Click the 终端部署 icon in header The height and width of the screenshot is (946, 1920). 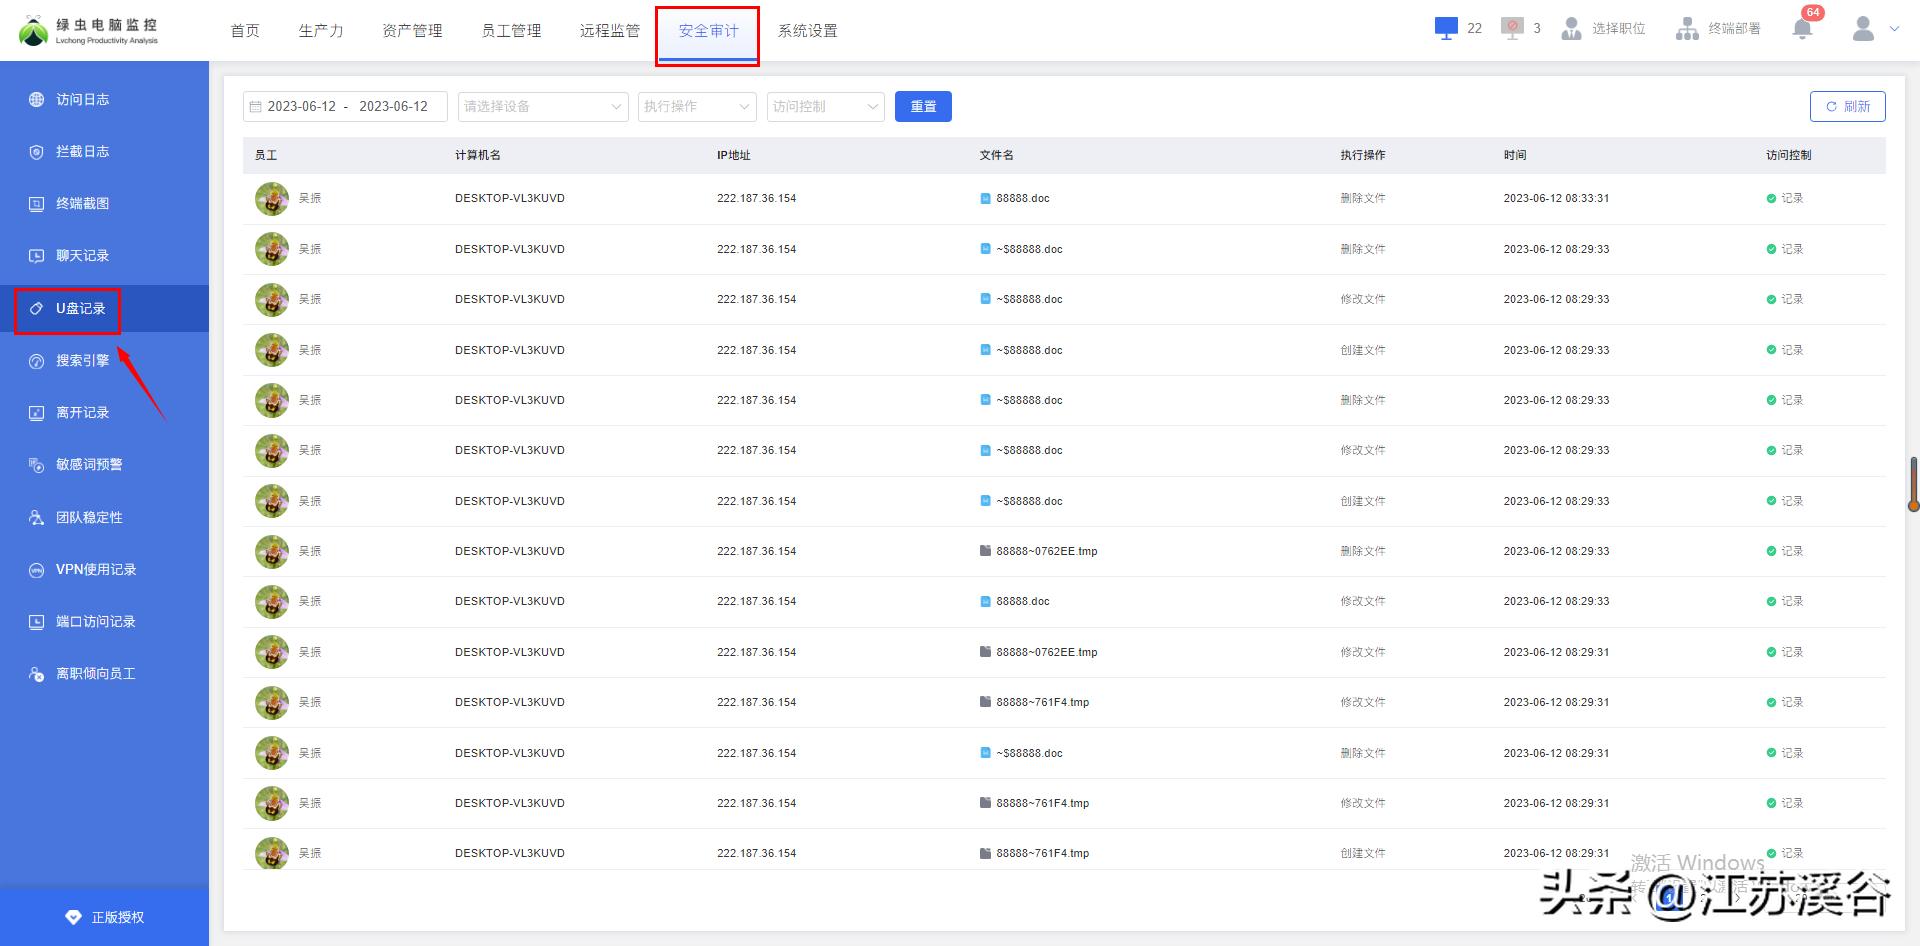pos(1687,29)
